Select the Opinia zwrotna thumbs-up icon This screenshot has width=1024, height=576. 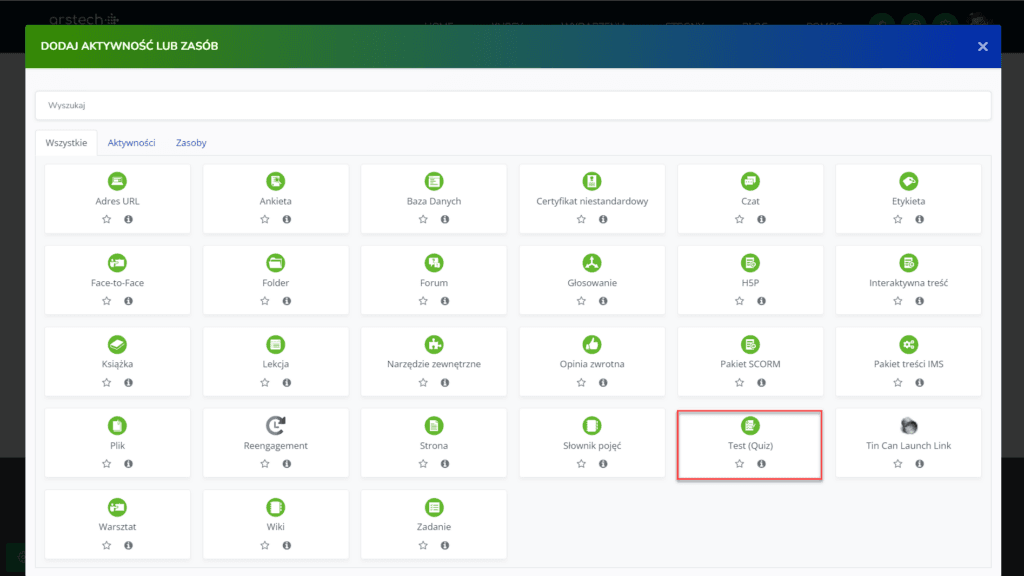[x=592, y=344]
